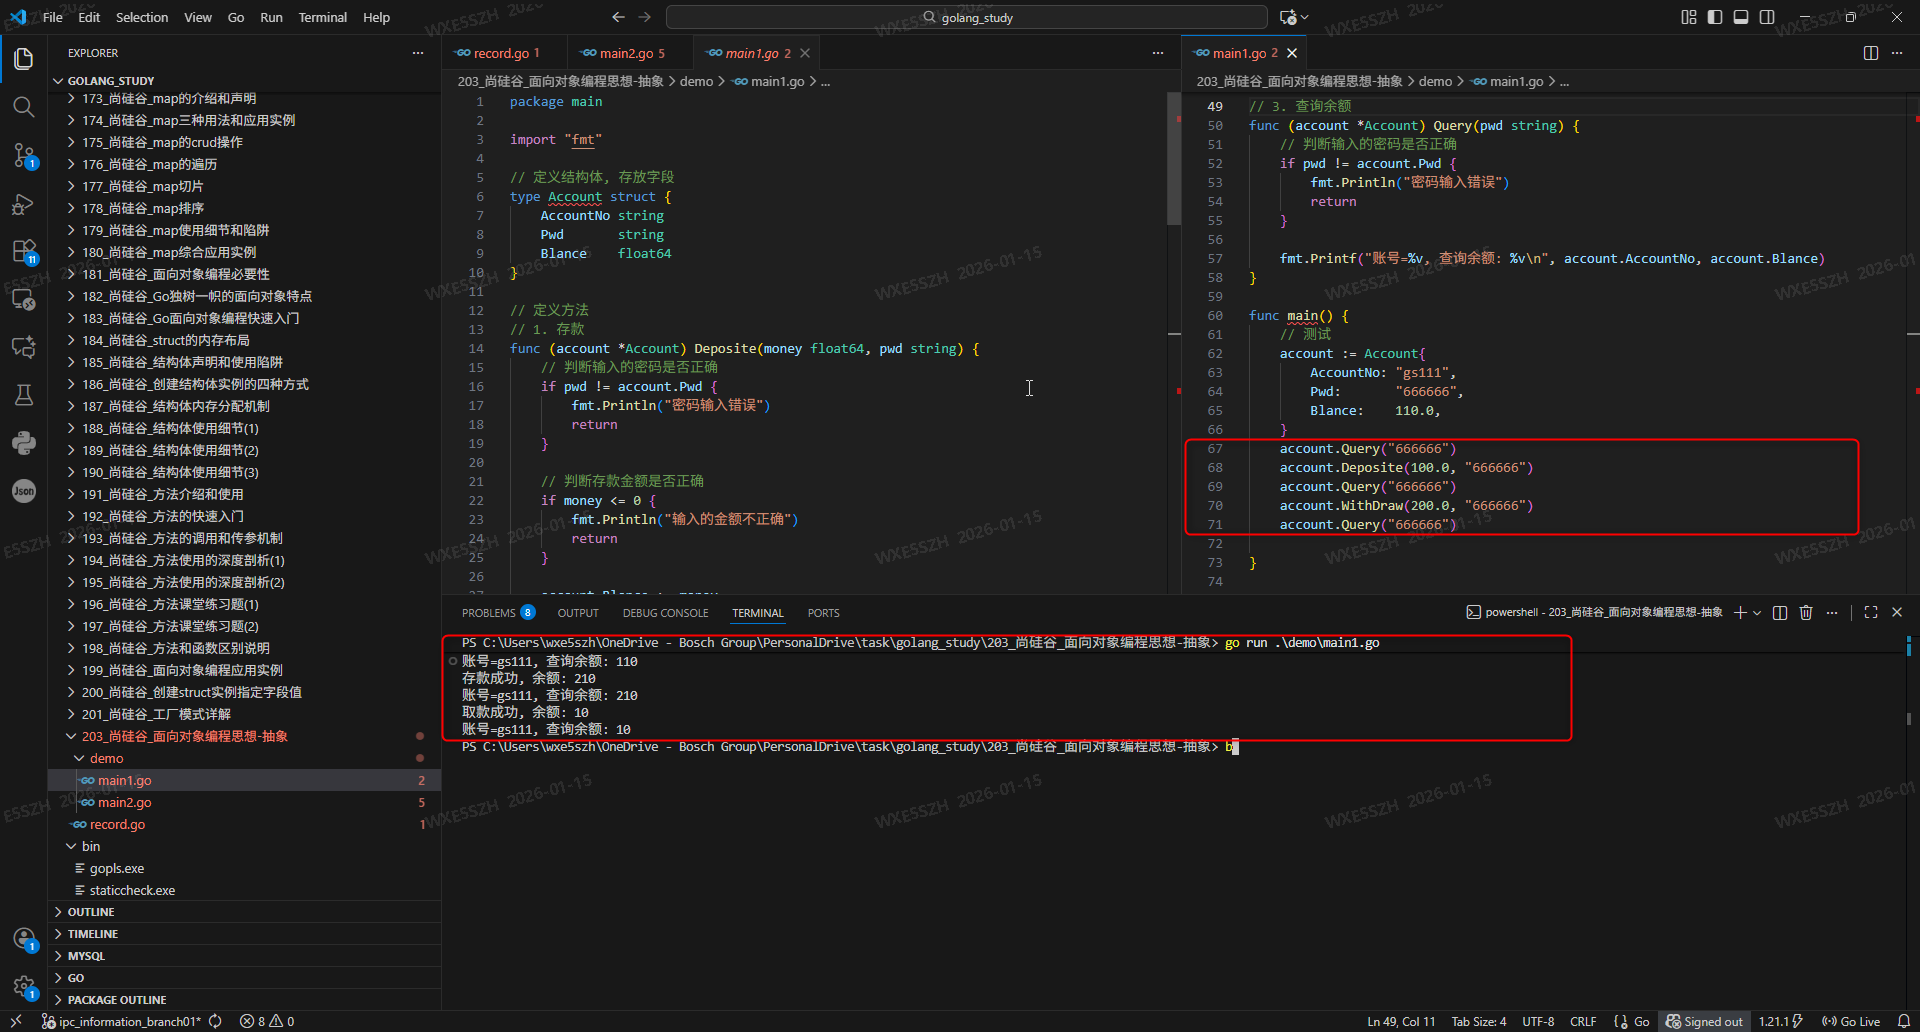Launch a new terminal with plus icon
The image size is (1920, 1032).
(x=1740, y=613)
